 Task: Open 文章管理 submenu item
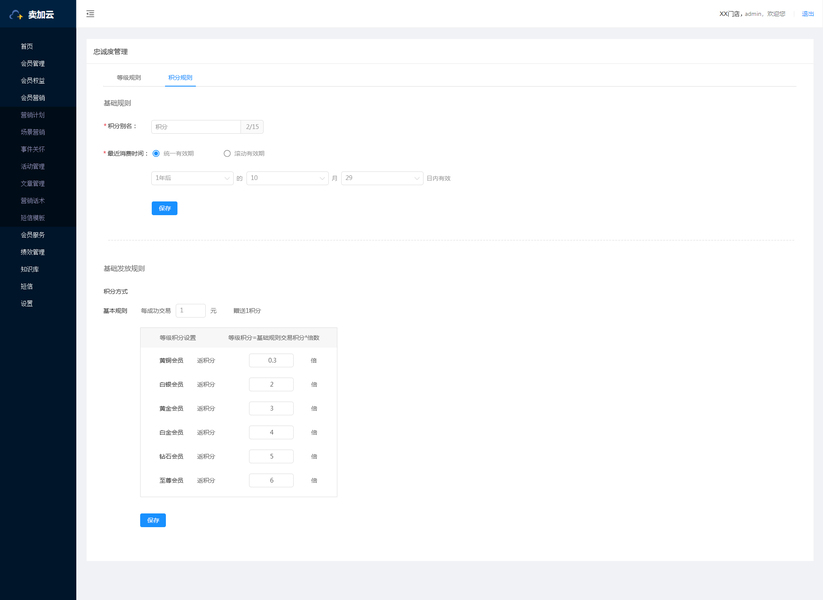[33, 184]
